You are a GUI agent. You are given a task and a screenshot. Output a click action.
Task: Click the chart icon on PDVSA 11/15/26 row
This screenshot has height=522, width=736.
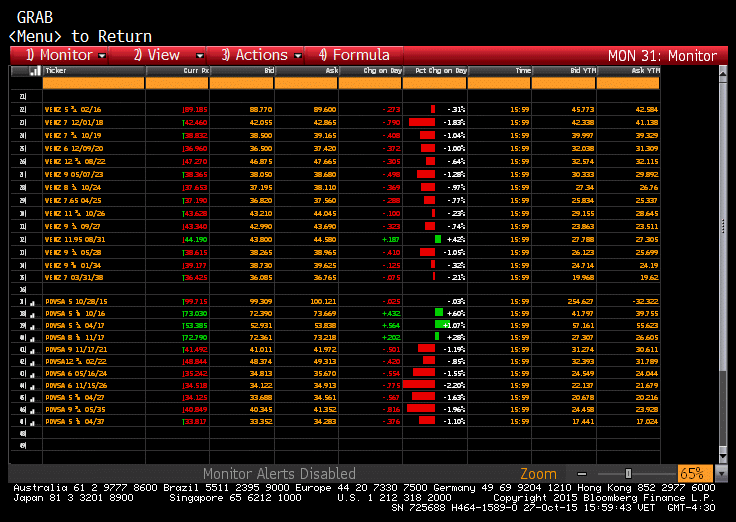[32, 387]
